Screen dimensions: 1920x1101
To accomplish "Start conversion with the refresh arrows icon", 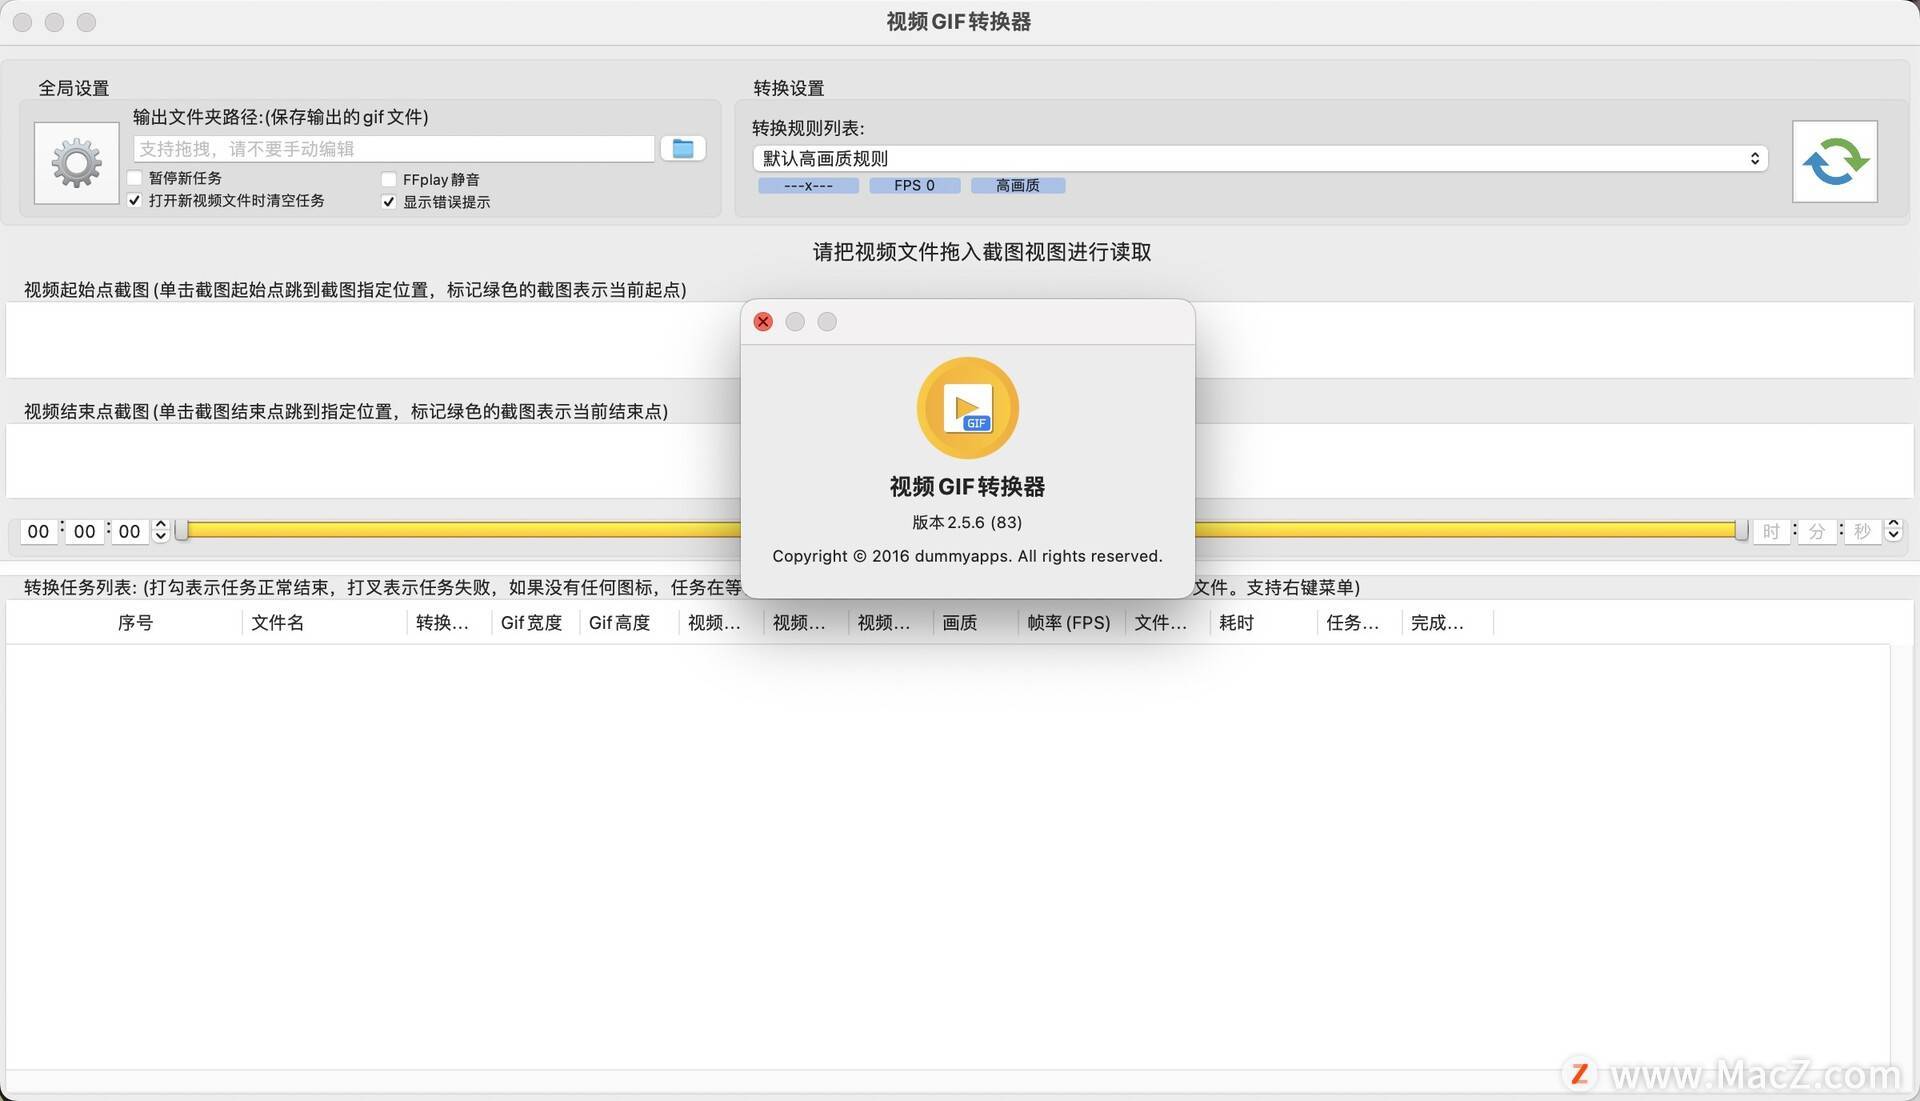I will pyautogui.click(x=1834, y=162).
